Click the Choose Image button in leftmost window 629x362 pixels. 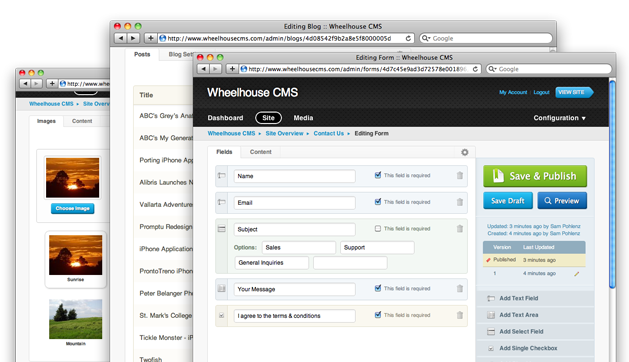73,208
